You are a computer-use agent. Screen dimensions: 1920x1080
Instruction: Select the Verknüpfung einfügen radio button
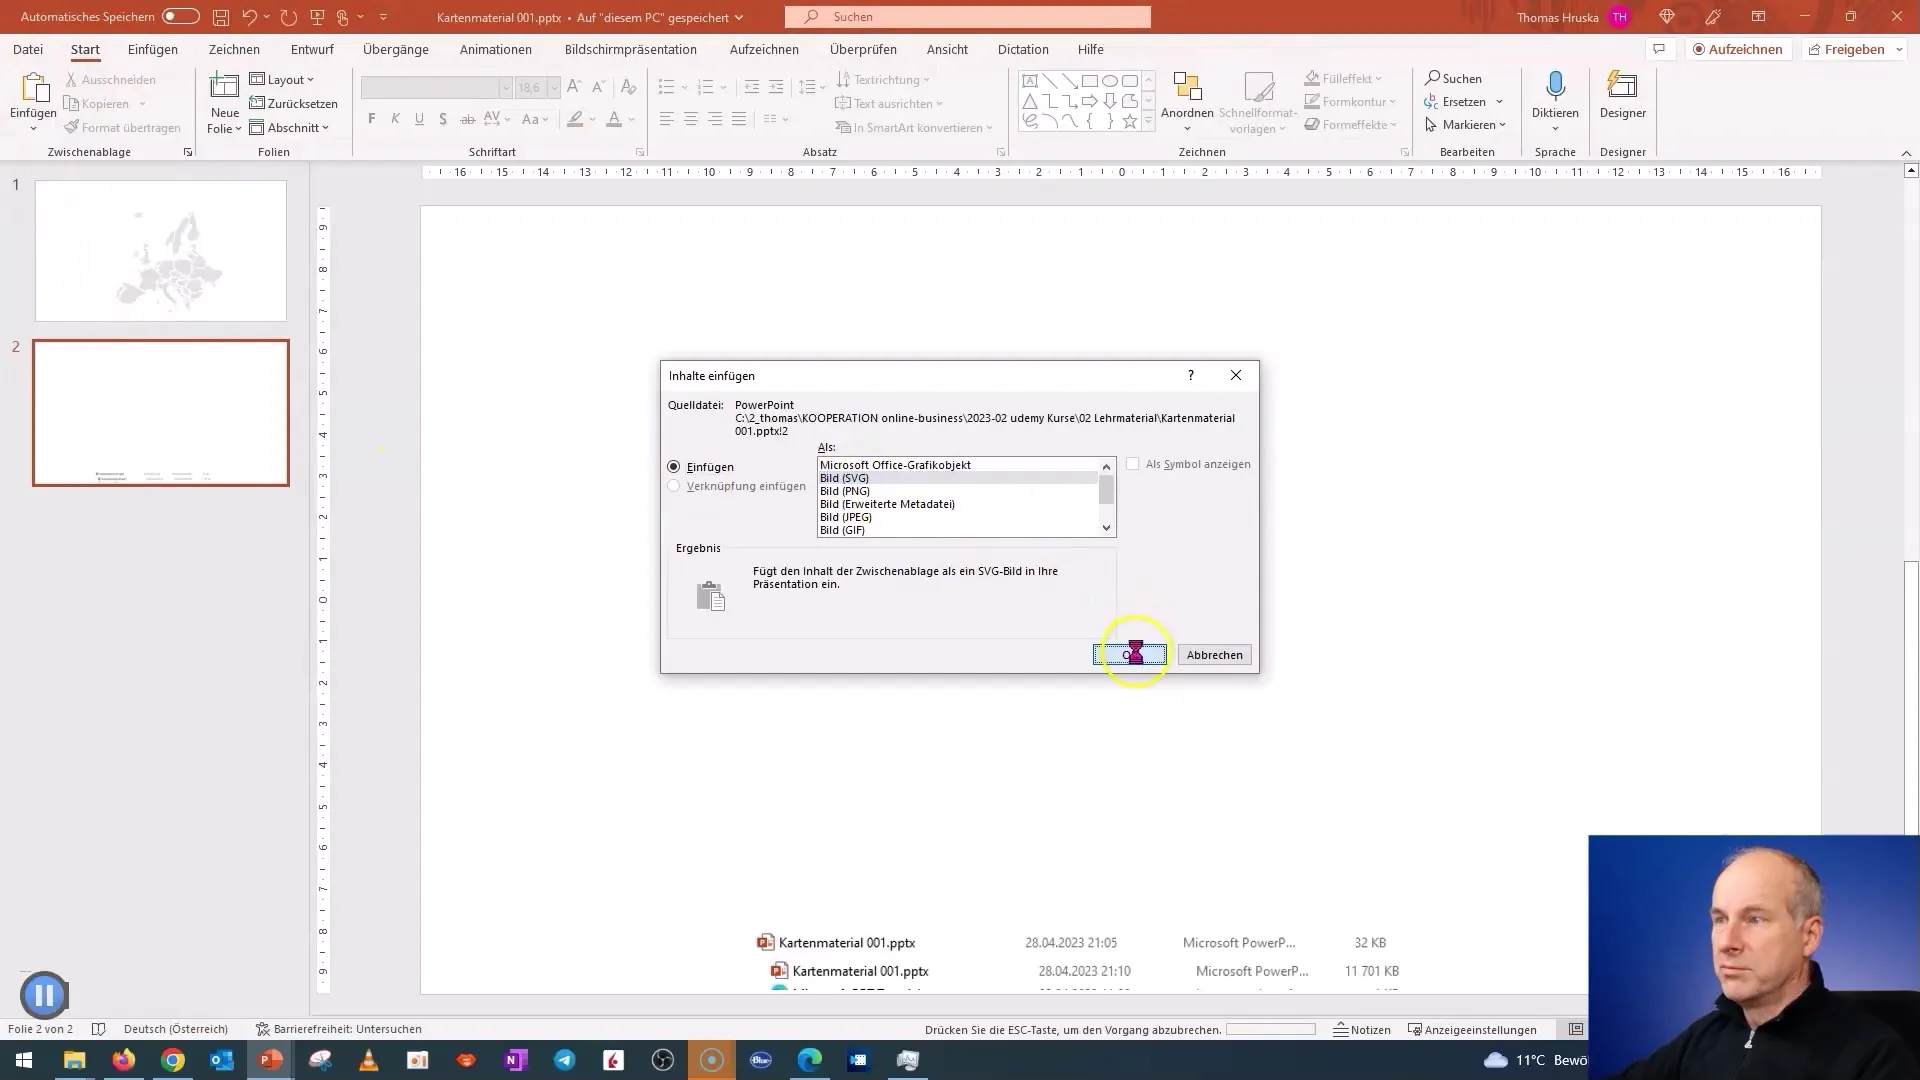674,486
